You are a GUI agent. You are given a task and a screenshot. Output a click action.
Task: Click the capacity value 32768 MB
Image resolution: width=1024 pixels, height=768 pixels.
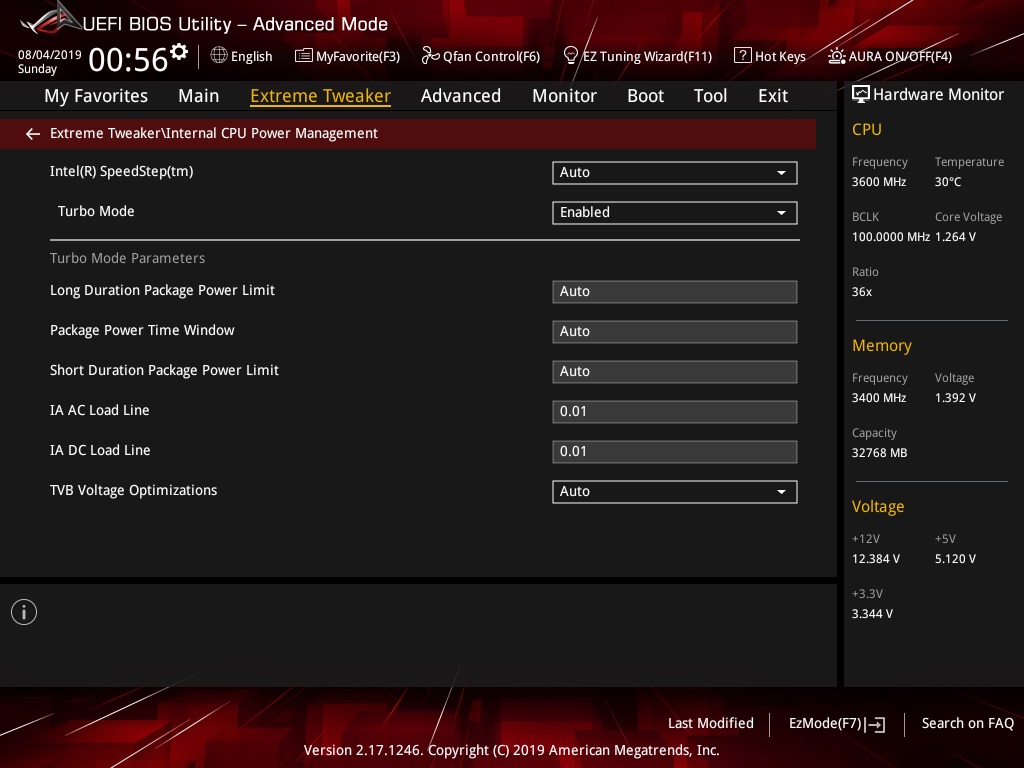[x=879, y=453]
